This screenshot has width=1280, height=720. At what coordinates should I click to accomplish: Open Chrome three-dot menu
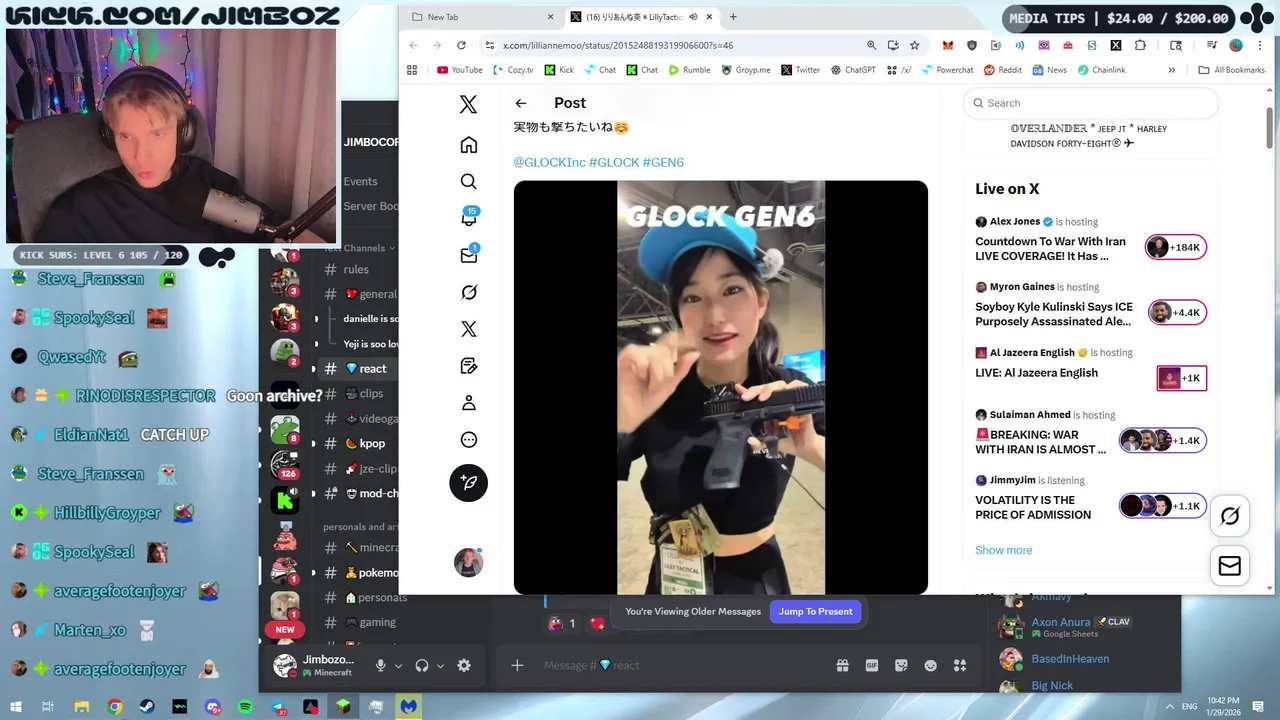[1262, 45]
